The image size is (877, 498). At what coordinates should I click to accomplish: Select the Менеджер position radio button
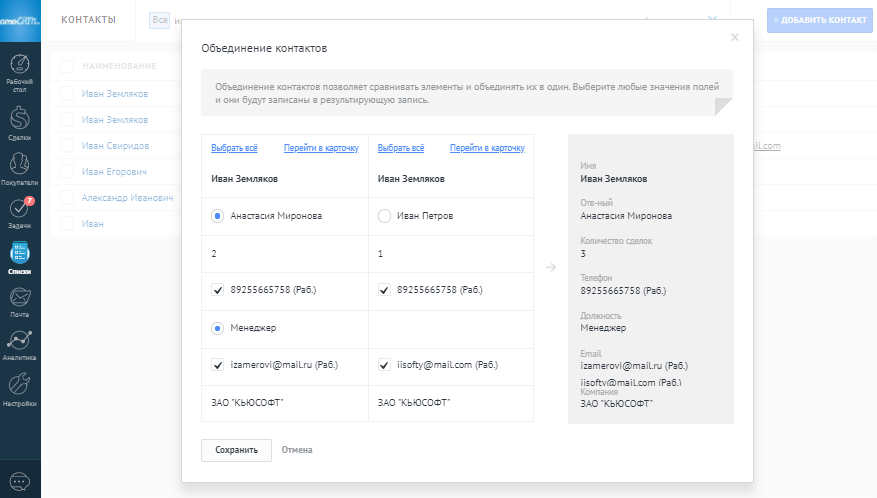(x=217, y=327)
